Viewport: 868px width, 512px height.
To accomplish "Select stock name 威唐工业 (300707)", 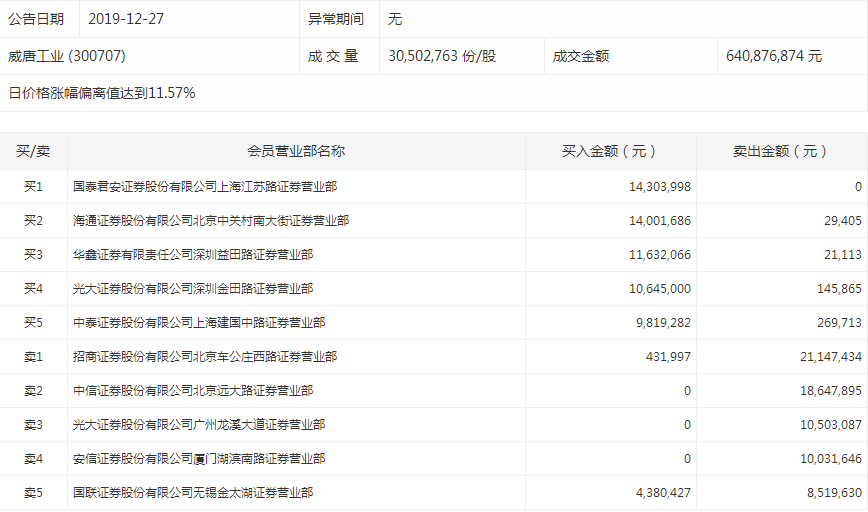I will pos(66,56).
